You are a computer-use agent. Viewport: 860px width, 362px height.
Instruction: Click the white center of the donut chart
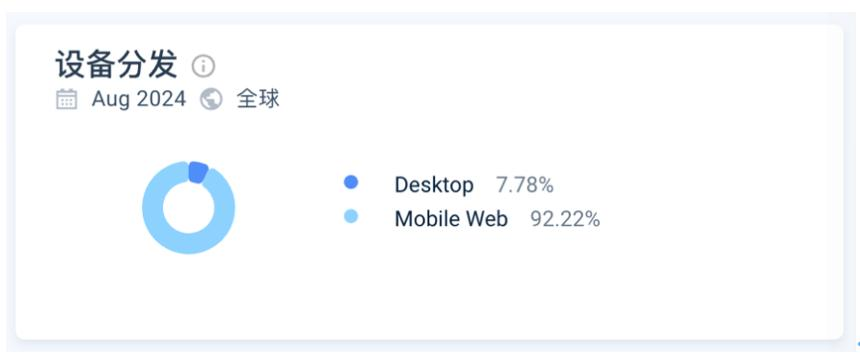click(189, 208)
